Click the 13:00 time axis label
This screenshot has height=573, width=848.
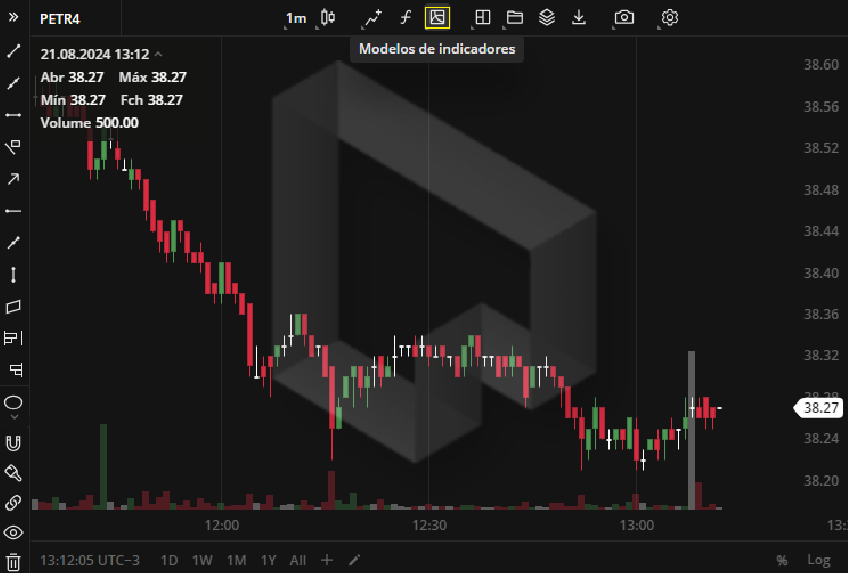point(637,525)
